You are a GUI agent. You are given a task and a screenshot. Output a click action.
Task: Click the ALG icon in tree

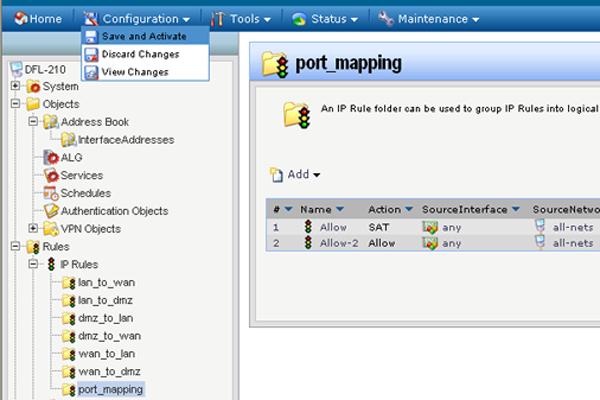(x=51, y=157)
